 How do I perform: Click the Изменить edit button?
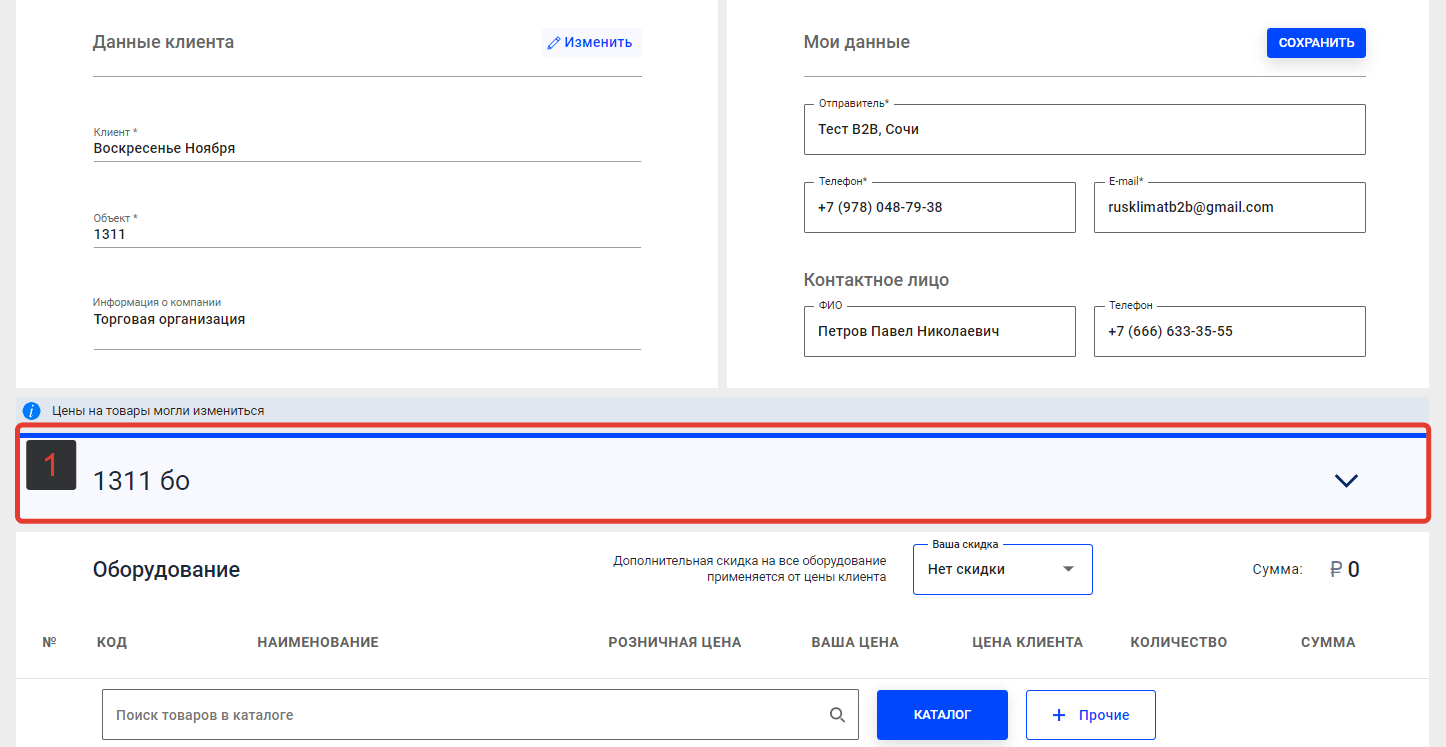591,43
